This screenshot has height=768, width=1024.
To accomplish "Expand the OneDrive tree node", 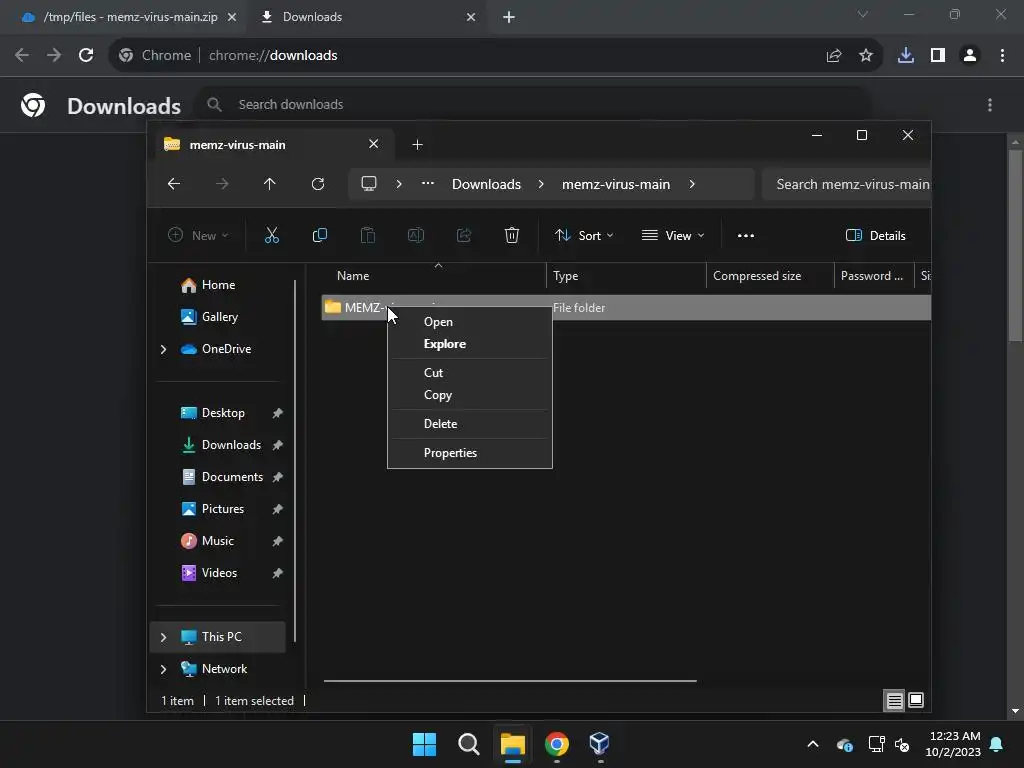I will coord(163,349).
